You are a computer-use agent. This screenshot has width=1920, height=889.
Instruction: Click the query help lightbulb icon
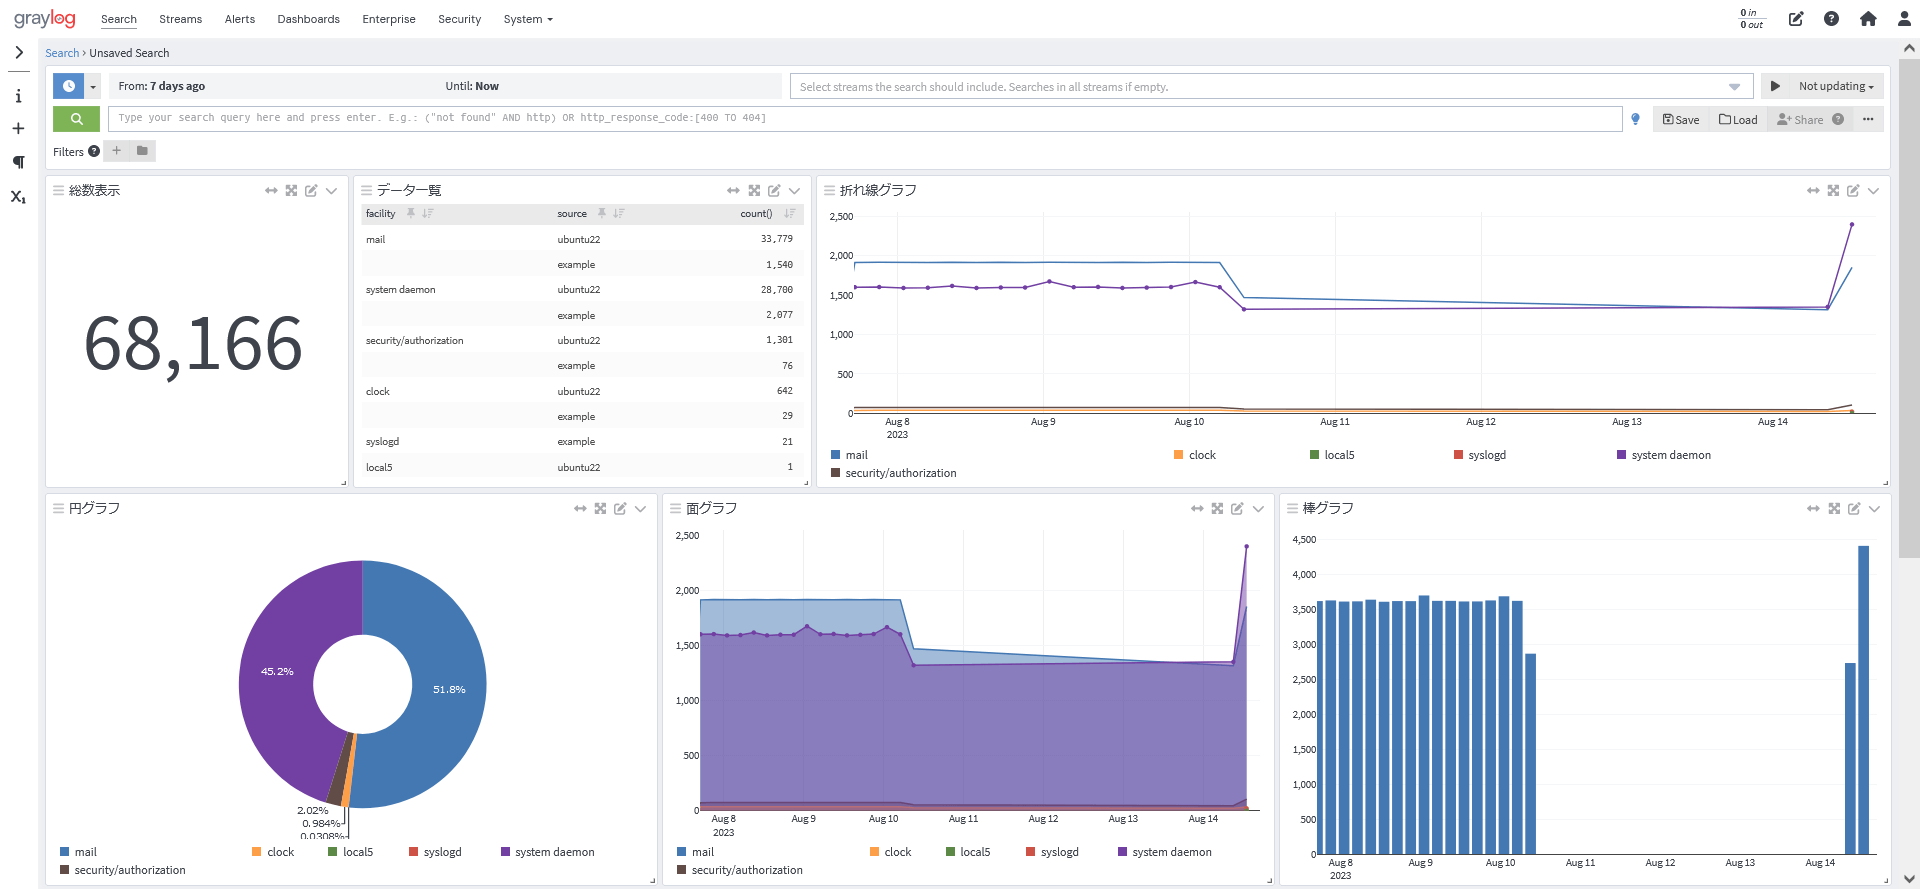tap(1635, 119)
